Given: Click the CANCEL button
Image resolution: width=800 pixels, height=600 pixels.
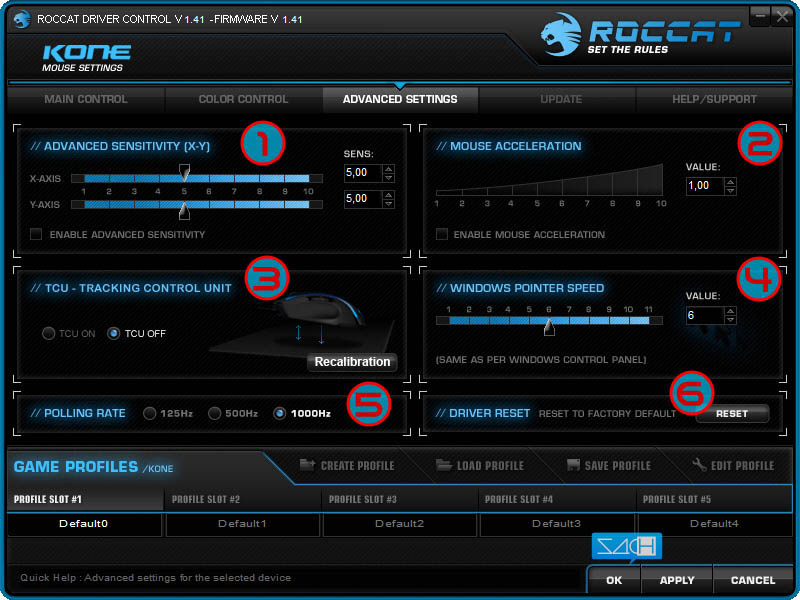Looking at the screenshot, I should coord(753,580).
